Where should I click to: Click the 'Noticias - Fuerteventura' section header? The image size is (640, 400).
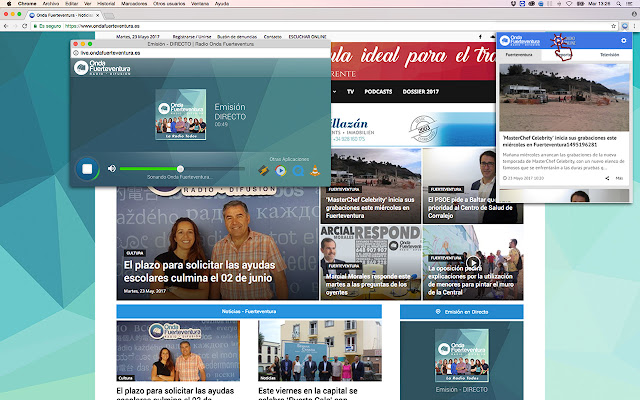point(249,311)
